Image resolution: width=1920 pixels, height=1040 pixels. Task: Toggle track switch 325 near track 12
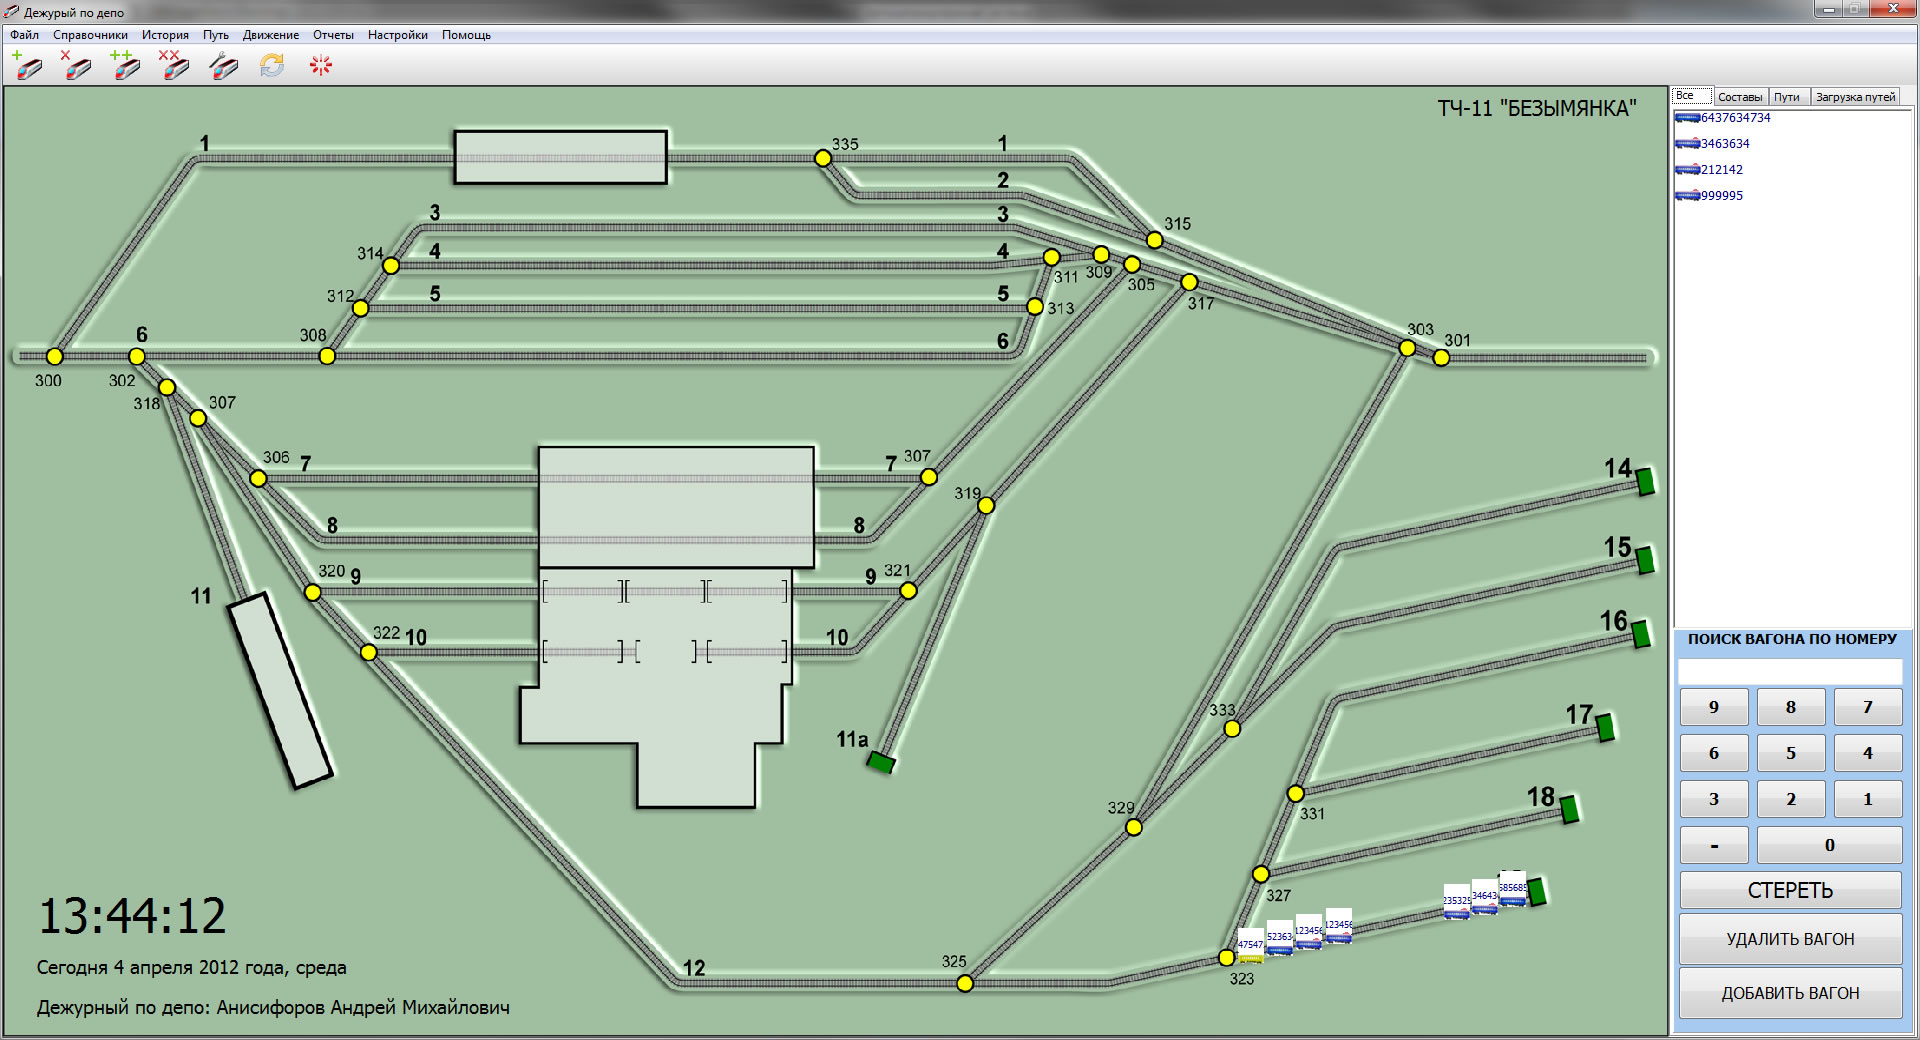click(965, 983)
